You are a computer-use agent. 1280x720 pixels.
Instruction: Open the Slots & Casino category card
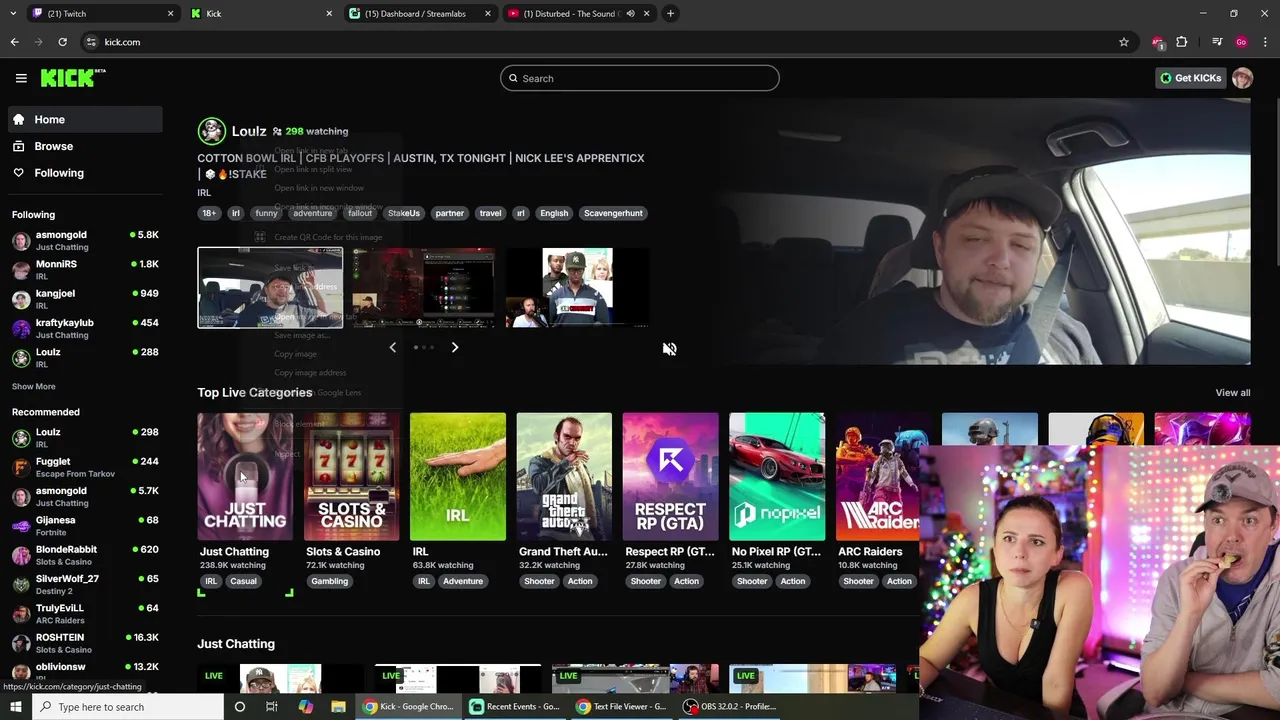click(x=351, y=477)
